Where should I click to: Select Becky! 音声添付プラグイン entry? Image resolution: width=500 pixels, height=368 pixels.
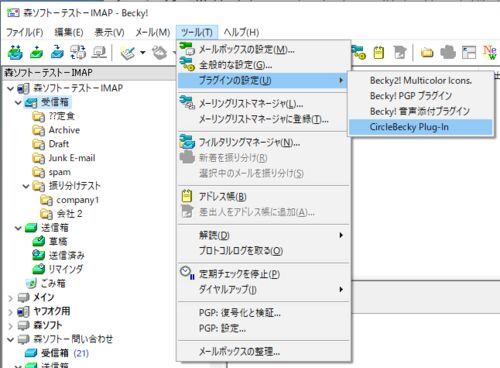click(x=421, y=111)
